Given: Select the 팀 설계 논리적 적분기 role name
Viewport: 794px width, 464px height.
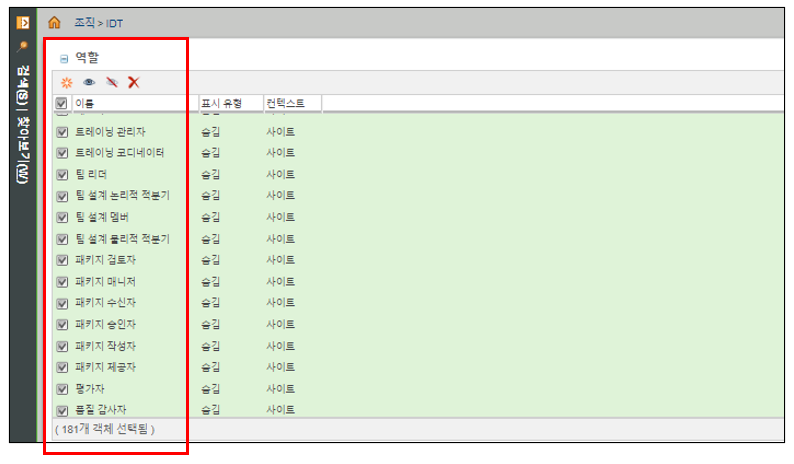Looking at the screenshot, I should (x=123, y=195).
